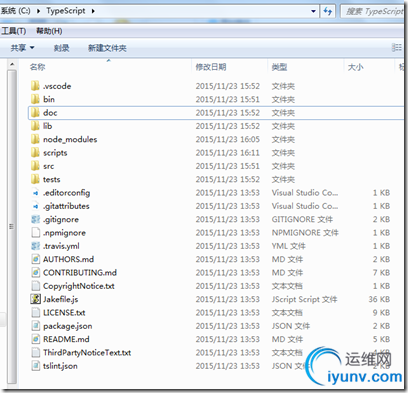This screenshot has width=408, height=393.
Task: Select the file name .gitignore
Action: 61,219
